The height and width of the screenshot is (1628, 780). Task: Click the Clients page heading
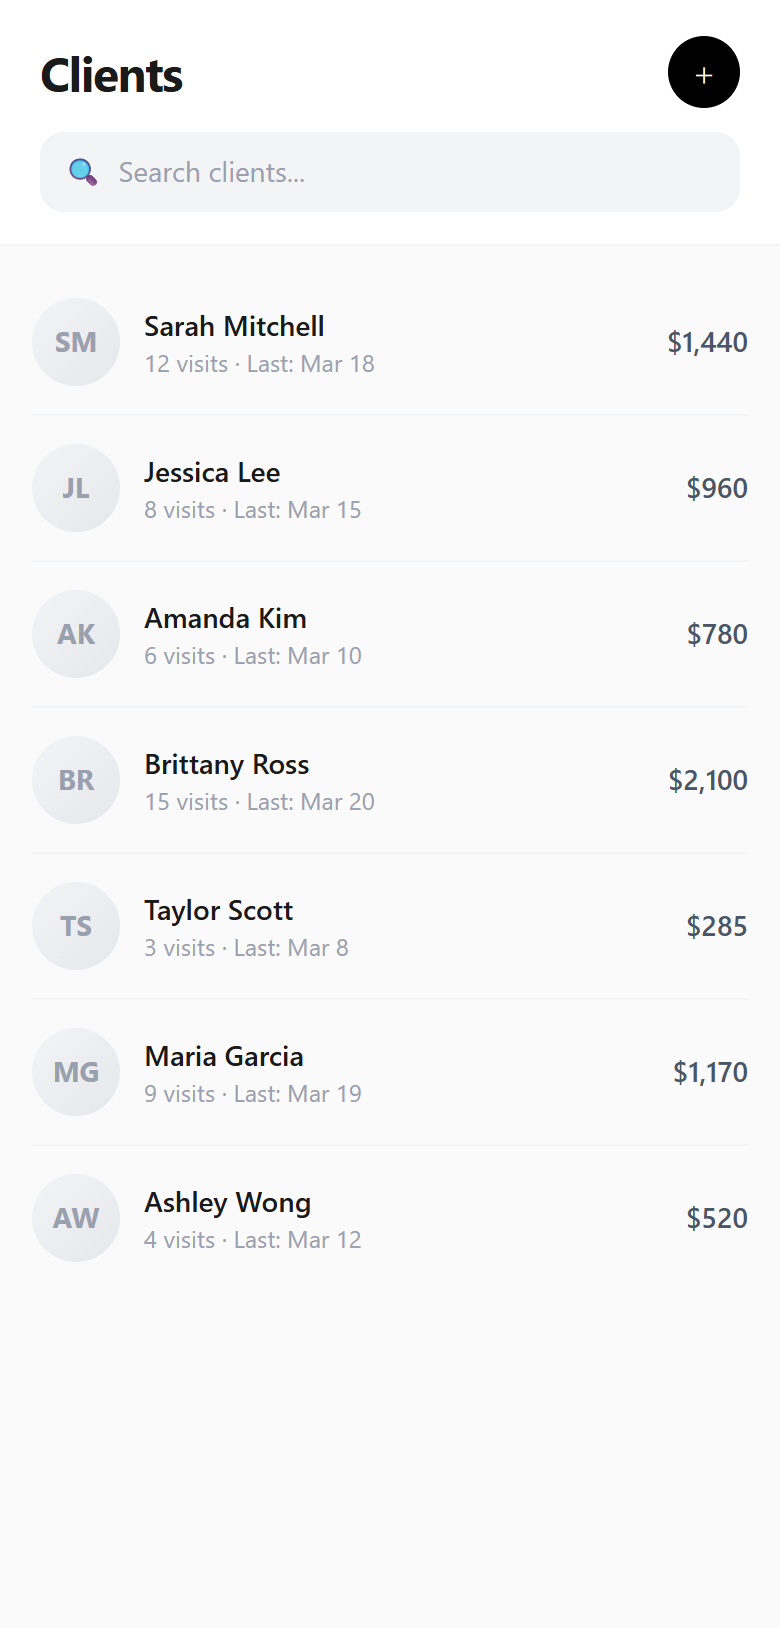tap(112, 76)
